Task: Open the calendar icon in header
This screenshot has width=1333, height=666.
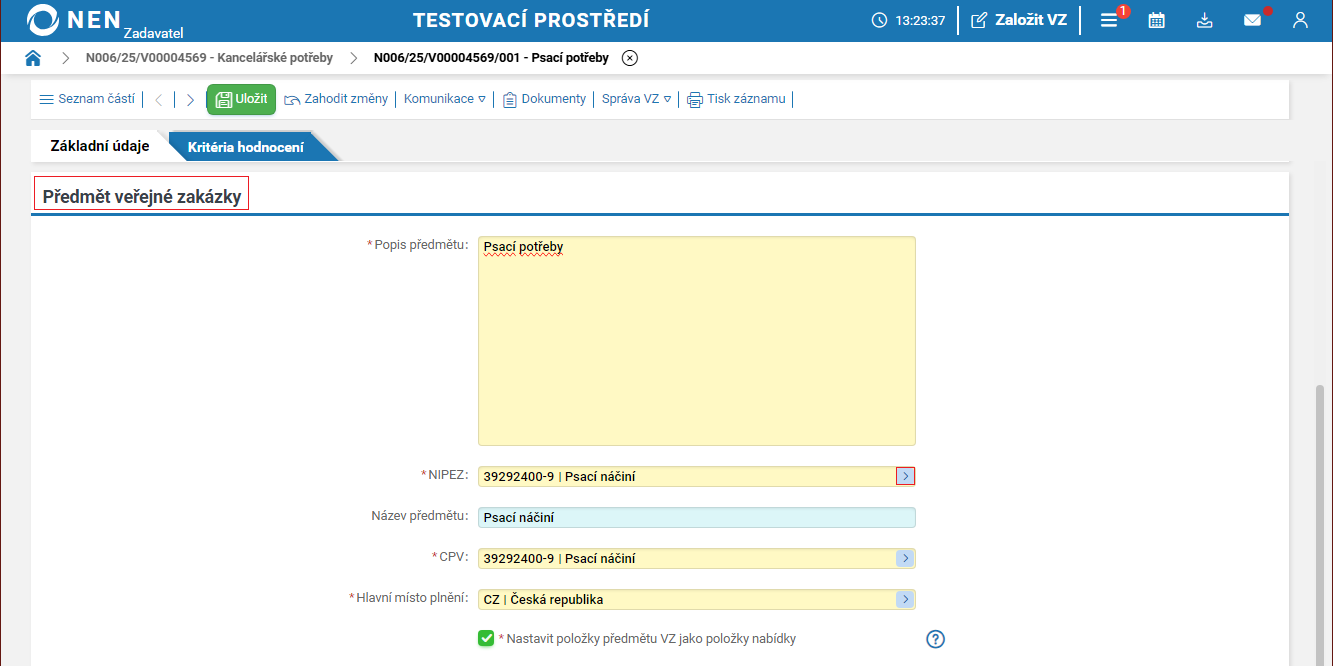Action: 1157,20
